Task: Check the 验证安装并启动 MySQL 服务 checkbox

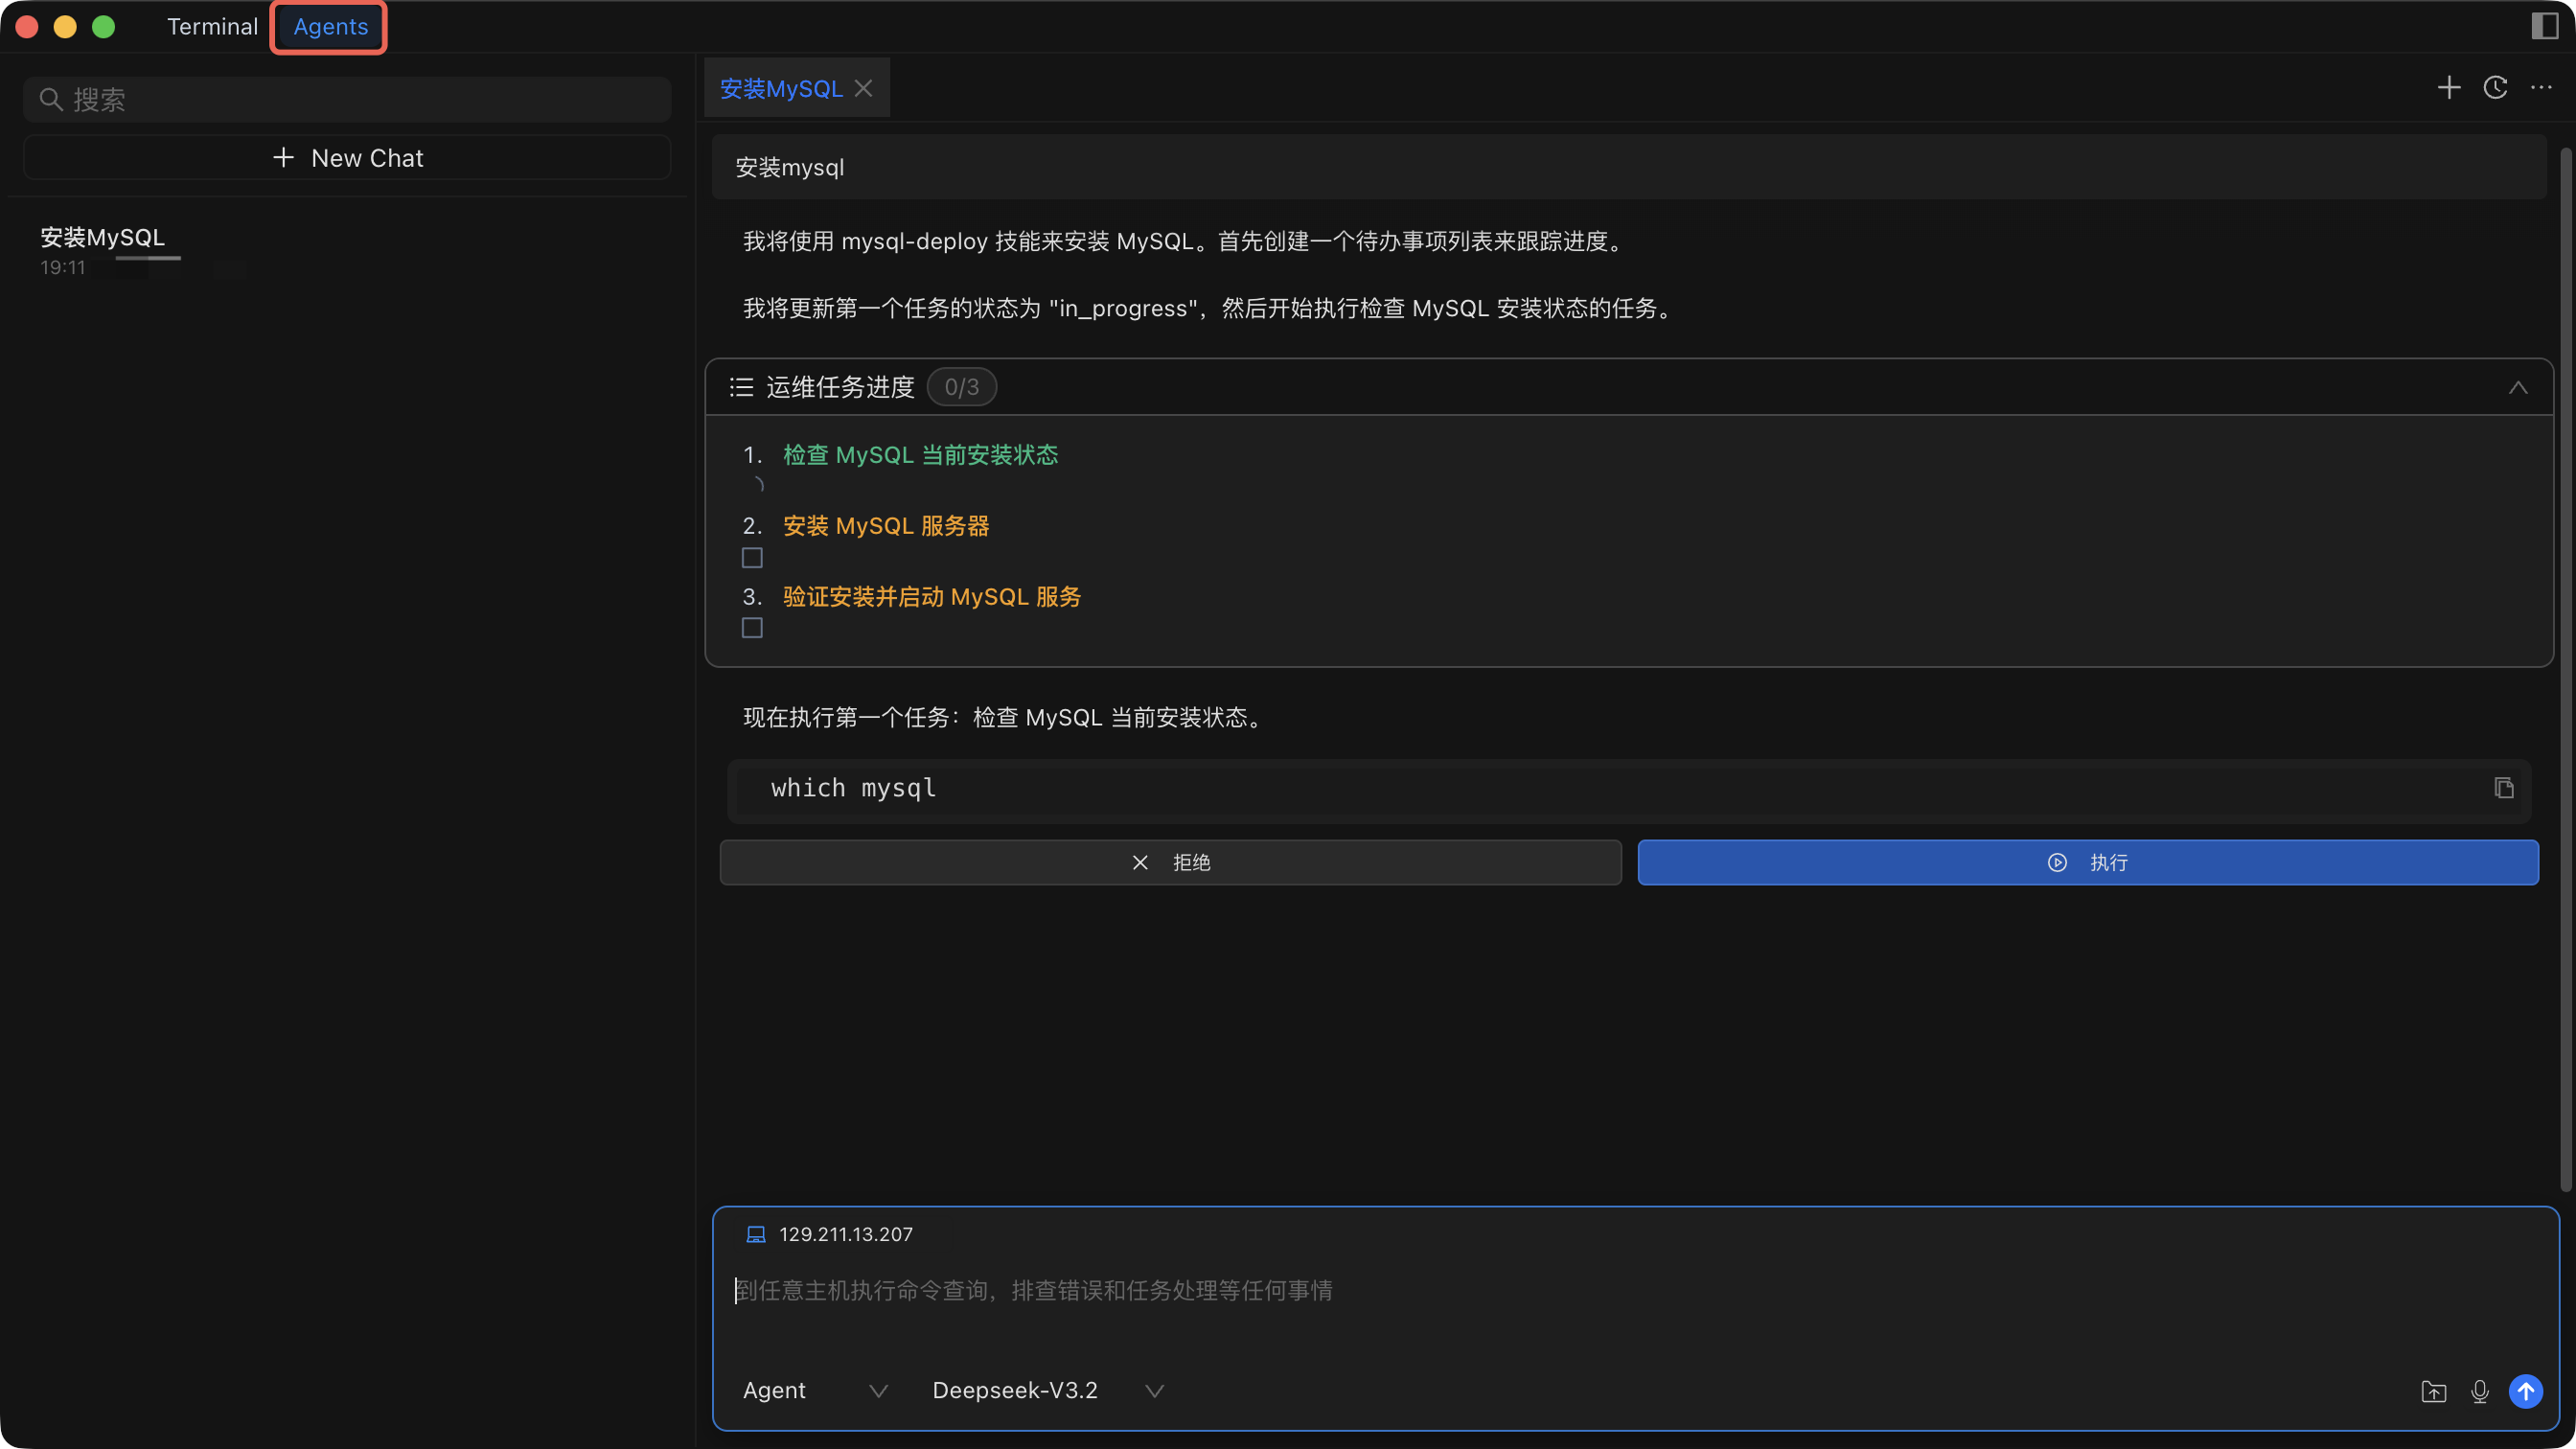Action: click(752, 628)
